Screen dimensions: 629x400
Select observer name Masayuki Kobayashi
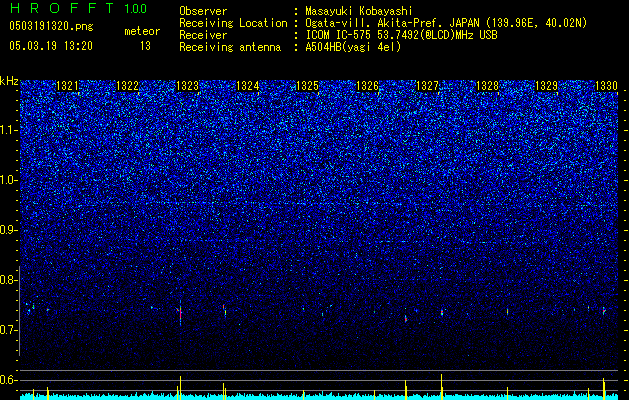coord(359,11)
